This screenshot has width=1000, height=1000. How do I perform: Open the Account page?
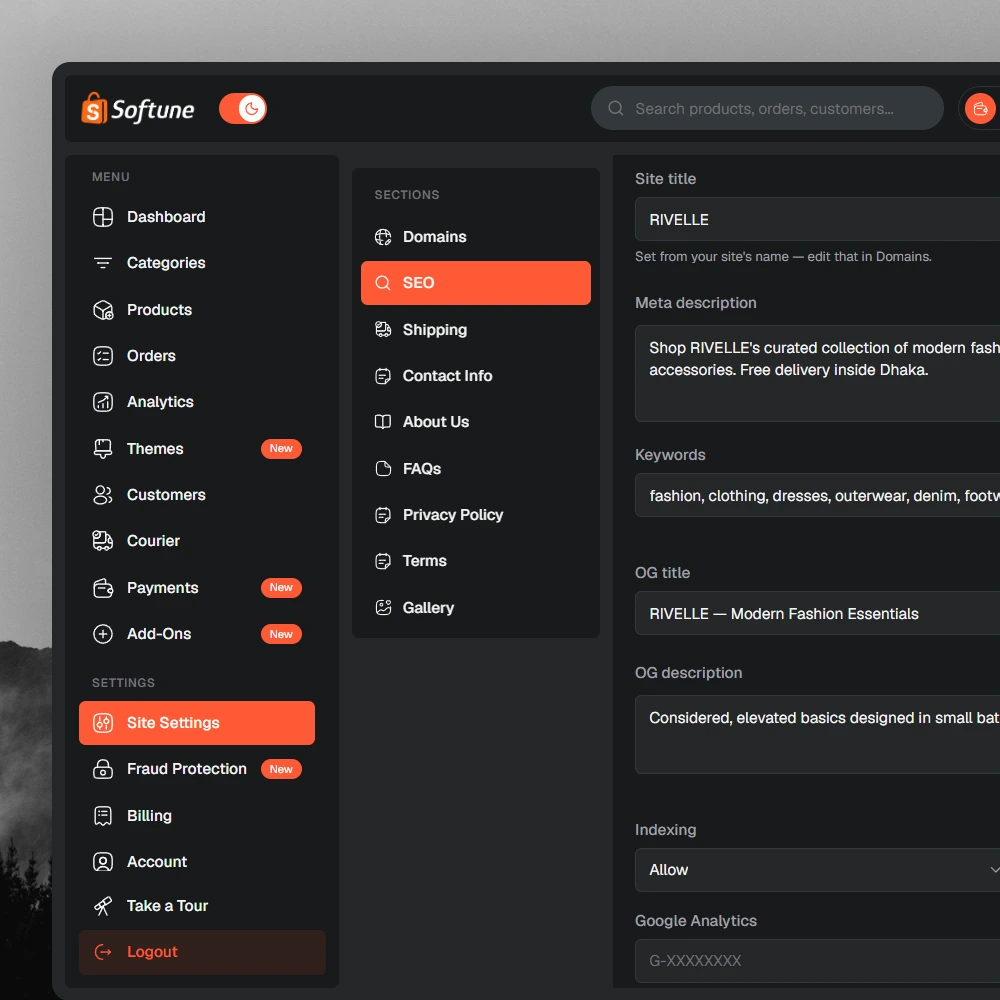[196, 862]
